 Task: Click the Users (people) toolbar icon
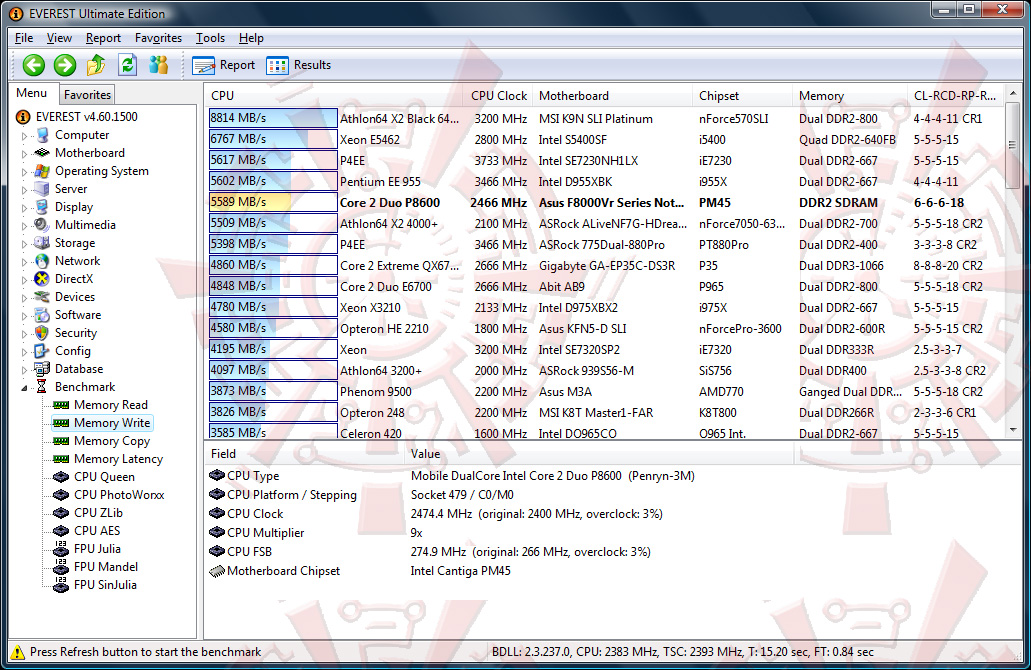coord(158,64)
